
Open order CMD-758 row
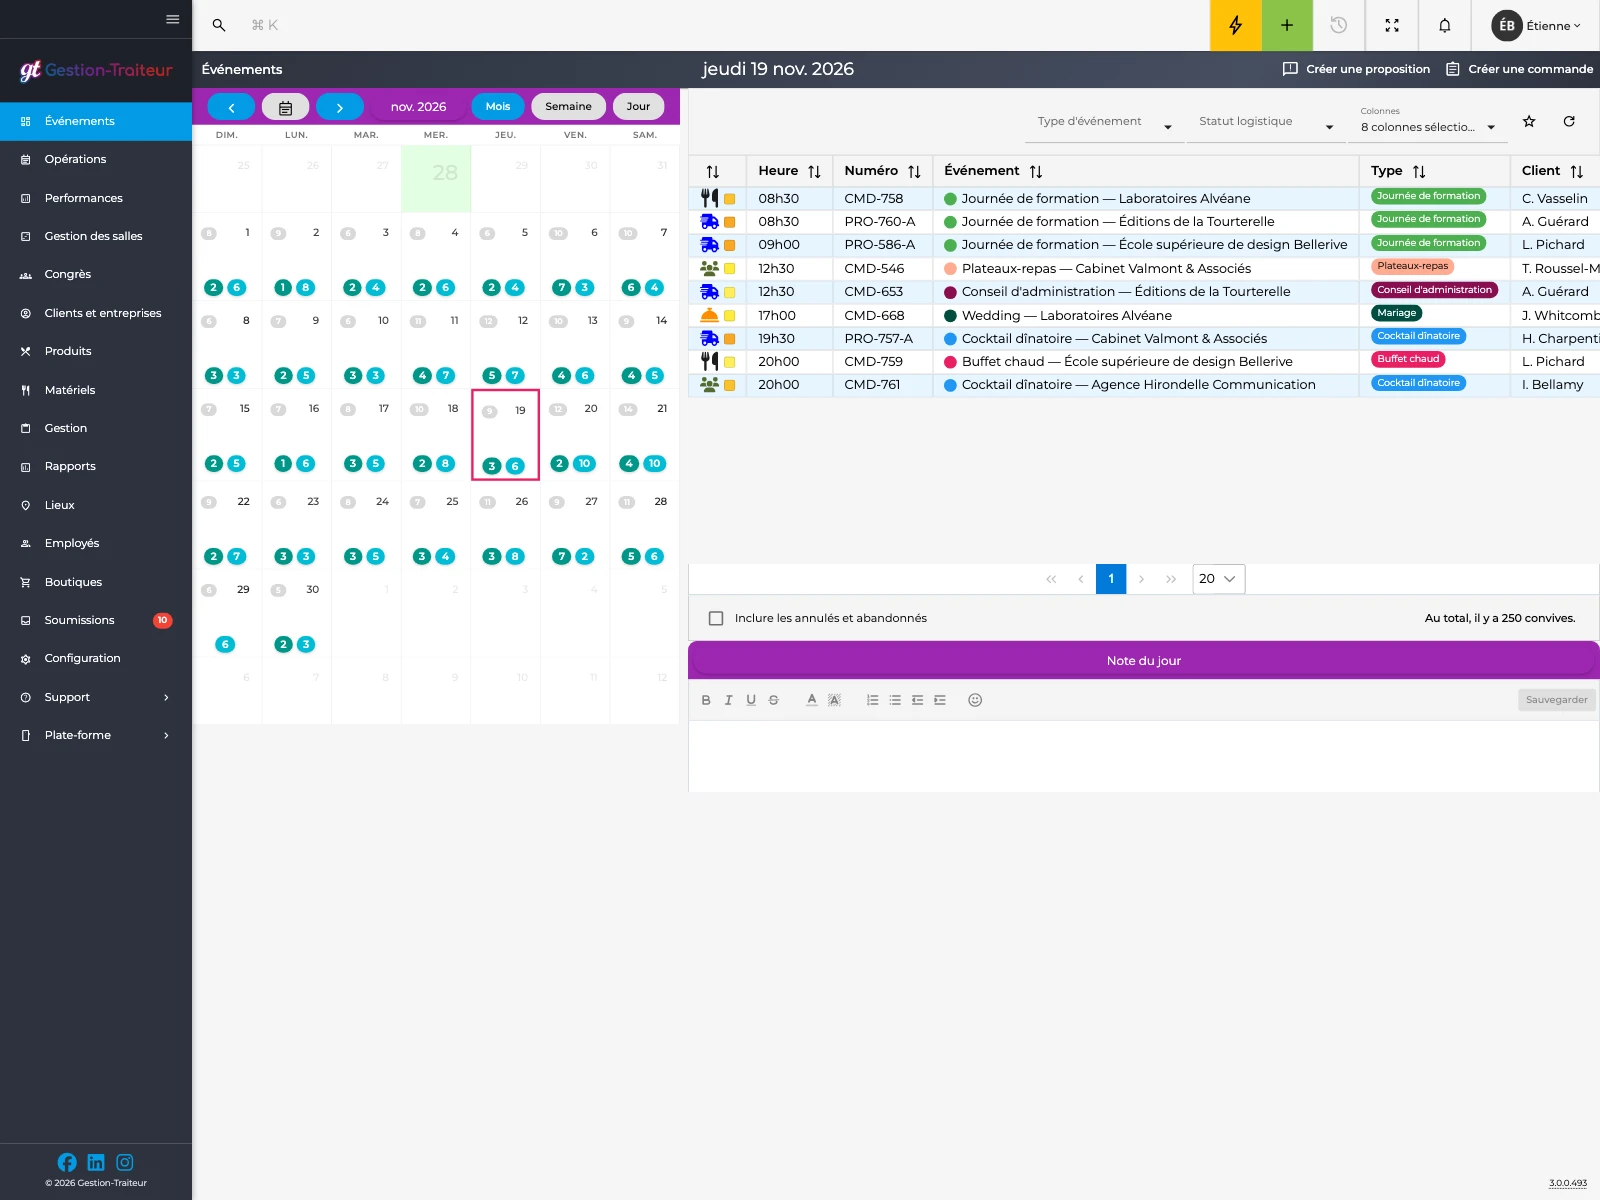(x=1144, y=198)
